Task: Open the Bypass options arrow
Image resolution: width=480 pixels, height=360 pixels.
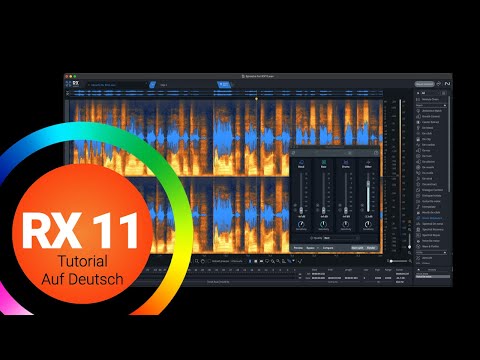Action: pos(318,248)
